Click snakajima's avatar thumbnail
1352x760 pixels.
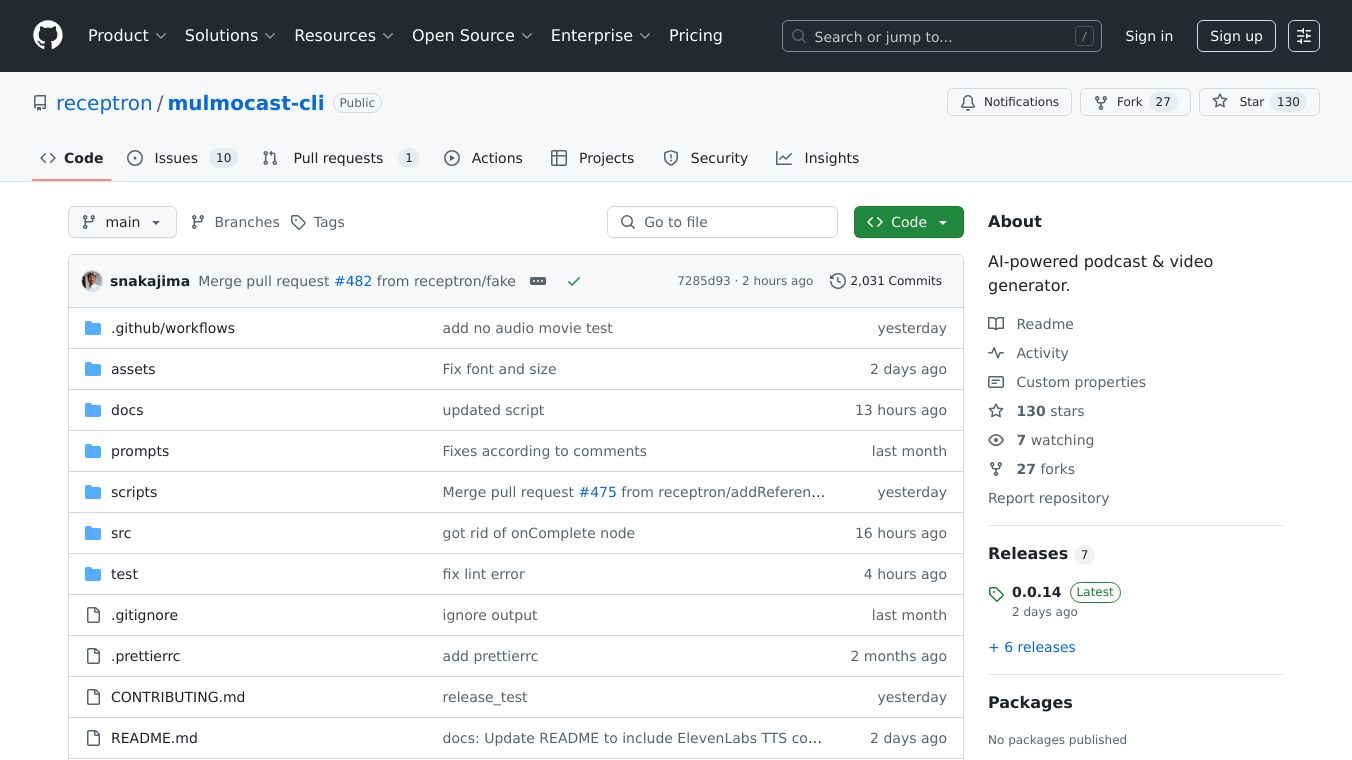[92, 281]
